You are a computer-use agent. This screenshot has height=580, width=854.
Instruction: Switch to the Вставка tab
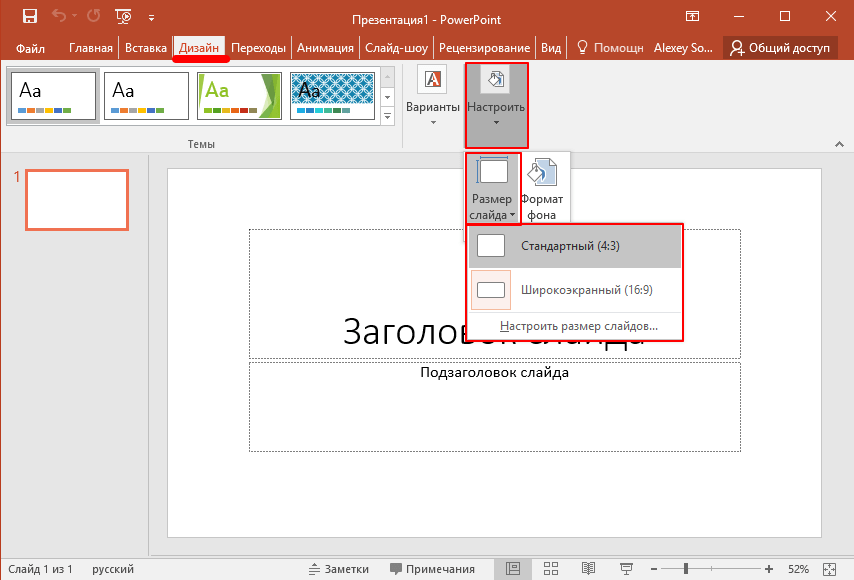pyautogui.click(x=145, y=48)
